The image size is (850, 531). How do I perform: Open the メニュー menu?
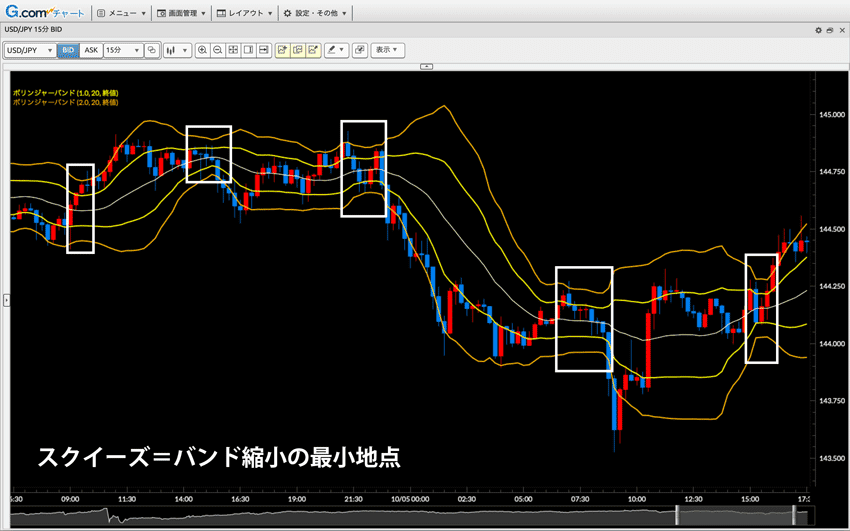click(x=123, y=14)
